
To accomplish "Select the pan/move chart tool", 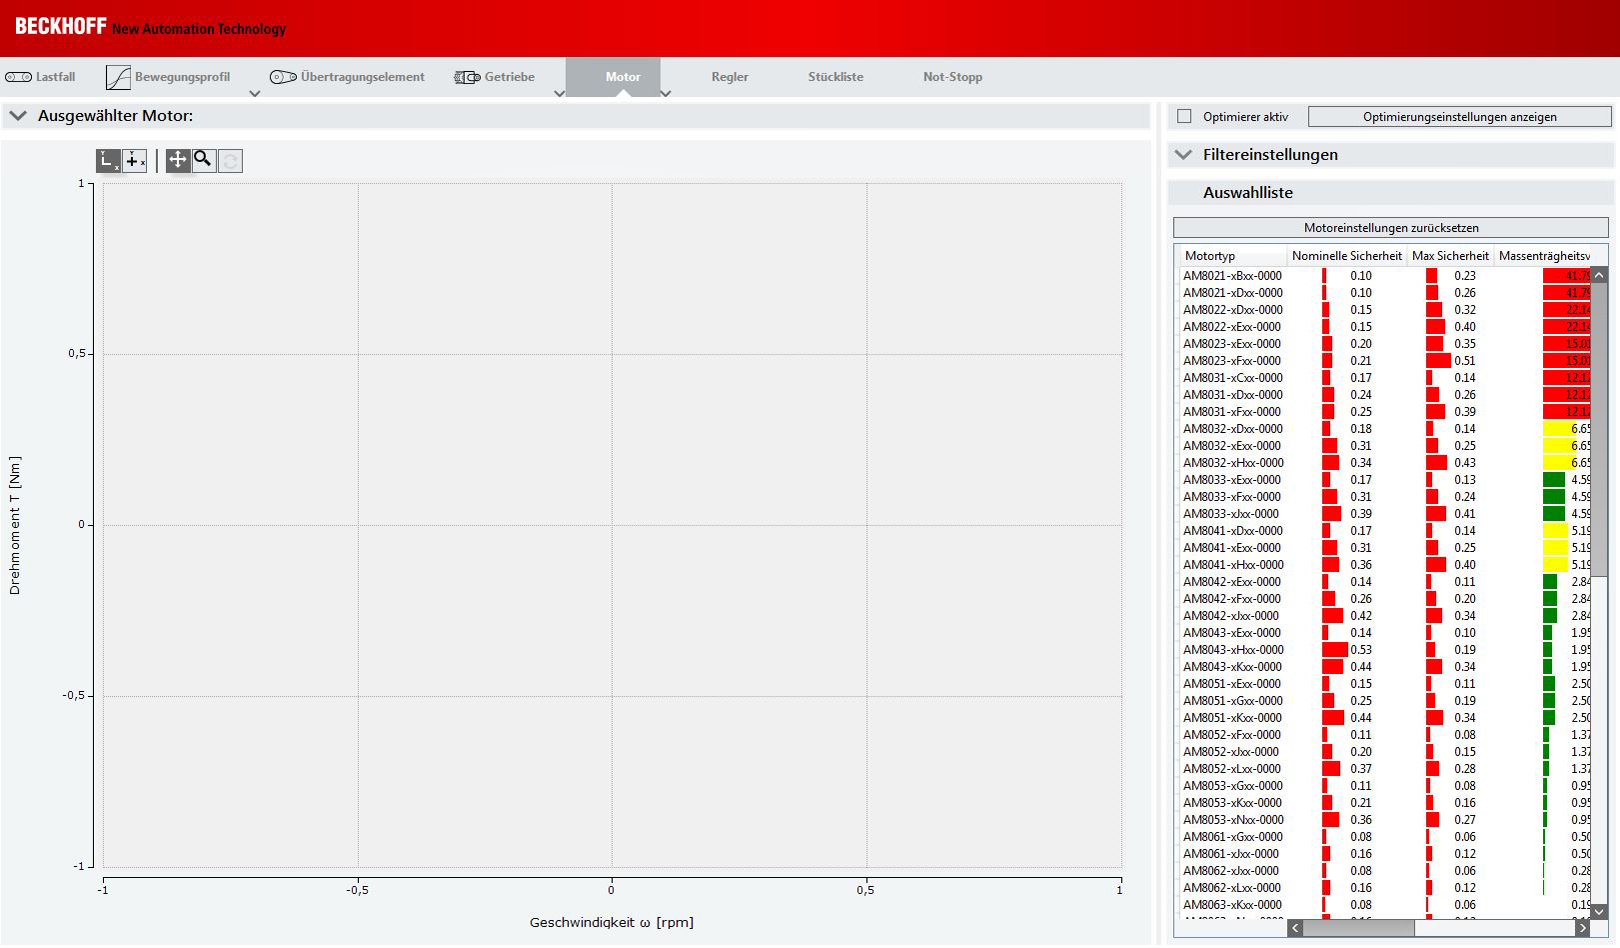I will pos(178,160).
